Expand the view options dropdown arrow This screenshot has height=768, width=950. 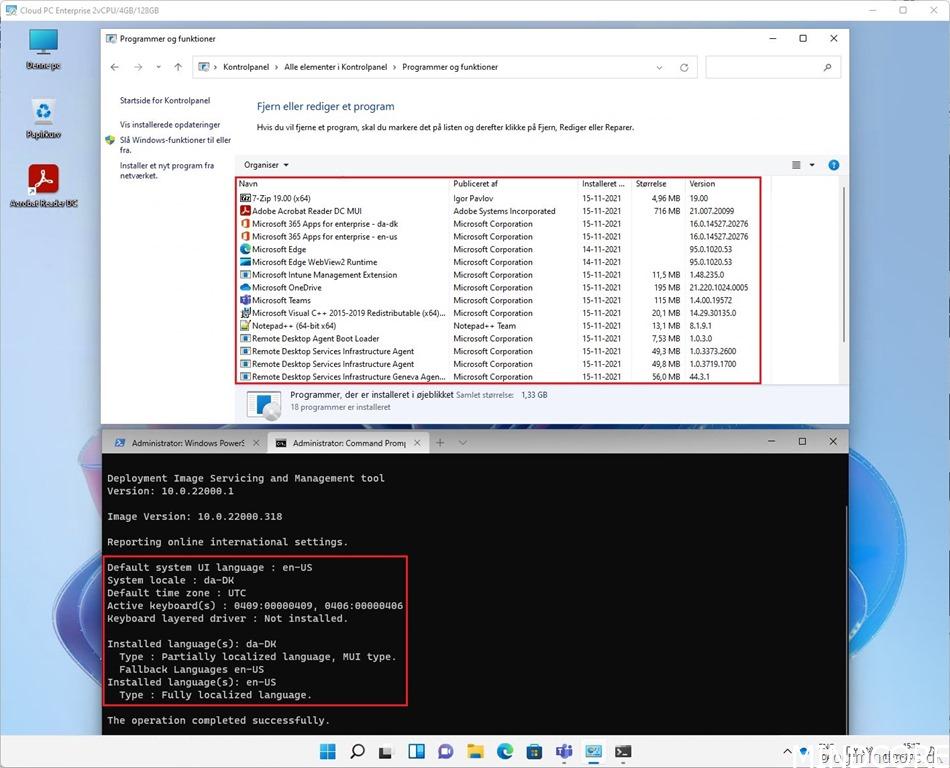pos(812,165)
